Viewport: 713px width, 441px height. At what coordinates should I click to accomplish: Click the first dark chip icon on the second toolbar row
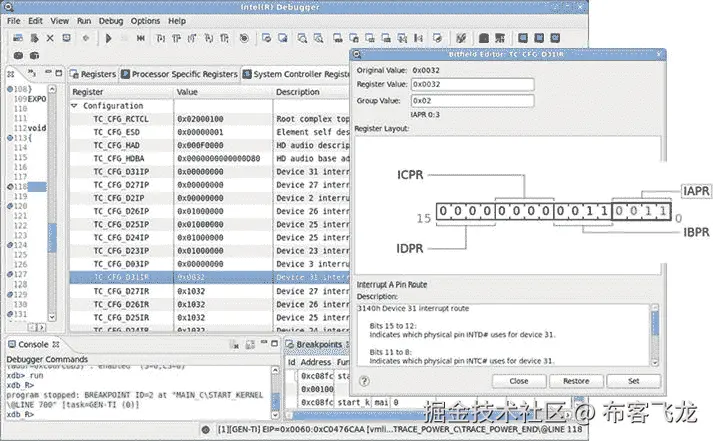tap(18, 55)
